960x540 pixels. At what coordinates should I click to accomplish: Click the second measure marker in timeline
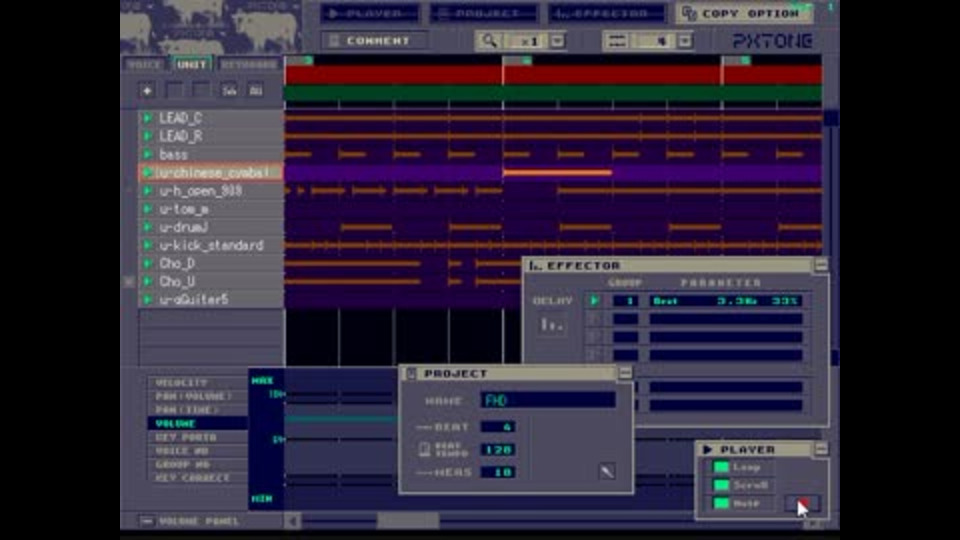coord(518,60)
